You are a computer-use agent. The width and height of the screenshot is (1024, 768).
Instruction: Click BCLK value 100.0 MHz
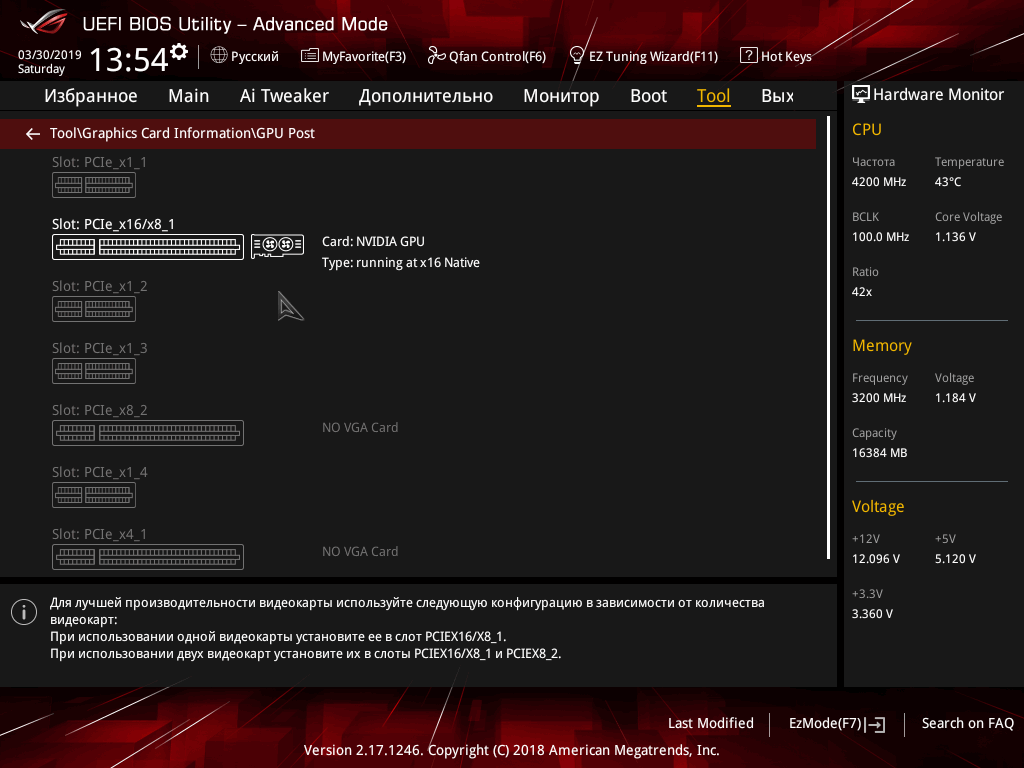pos(880,237)
